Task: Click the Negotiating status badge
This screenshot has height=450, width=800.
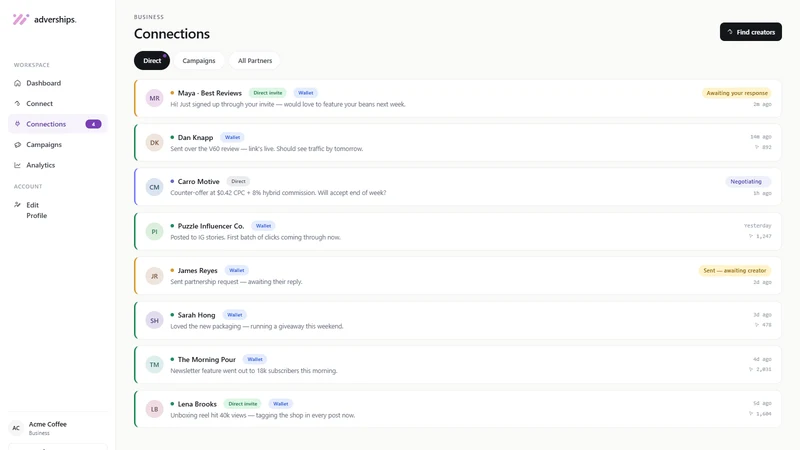Action: point(748,182)
